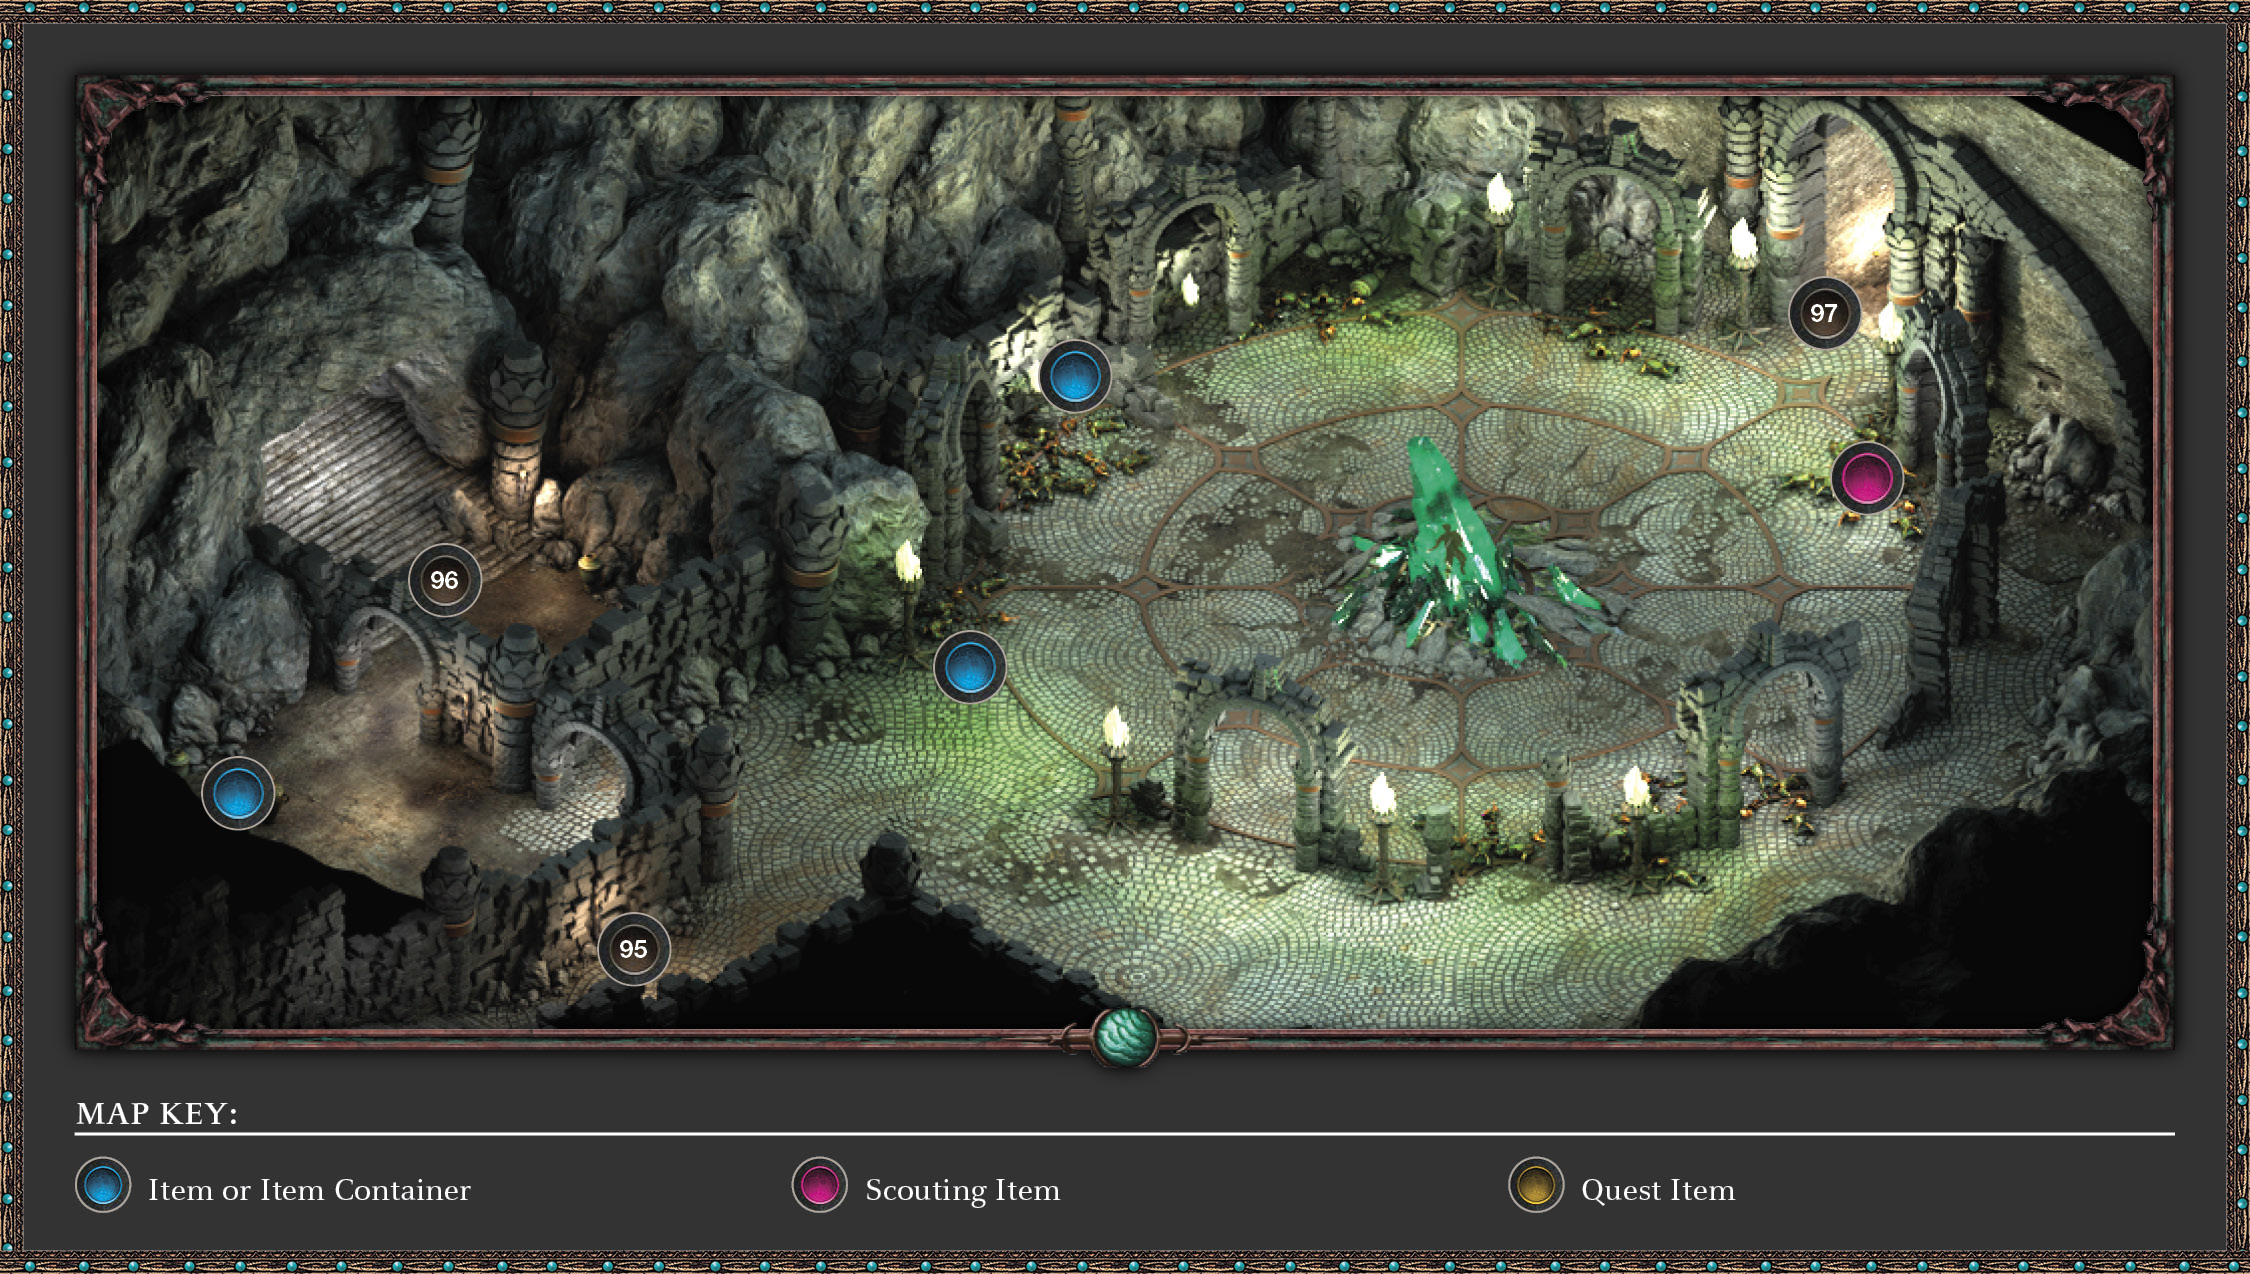
Task: Click the "Item or Item Container" legend label
Action: (x=309, y=1190)
